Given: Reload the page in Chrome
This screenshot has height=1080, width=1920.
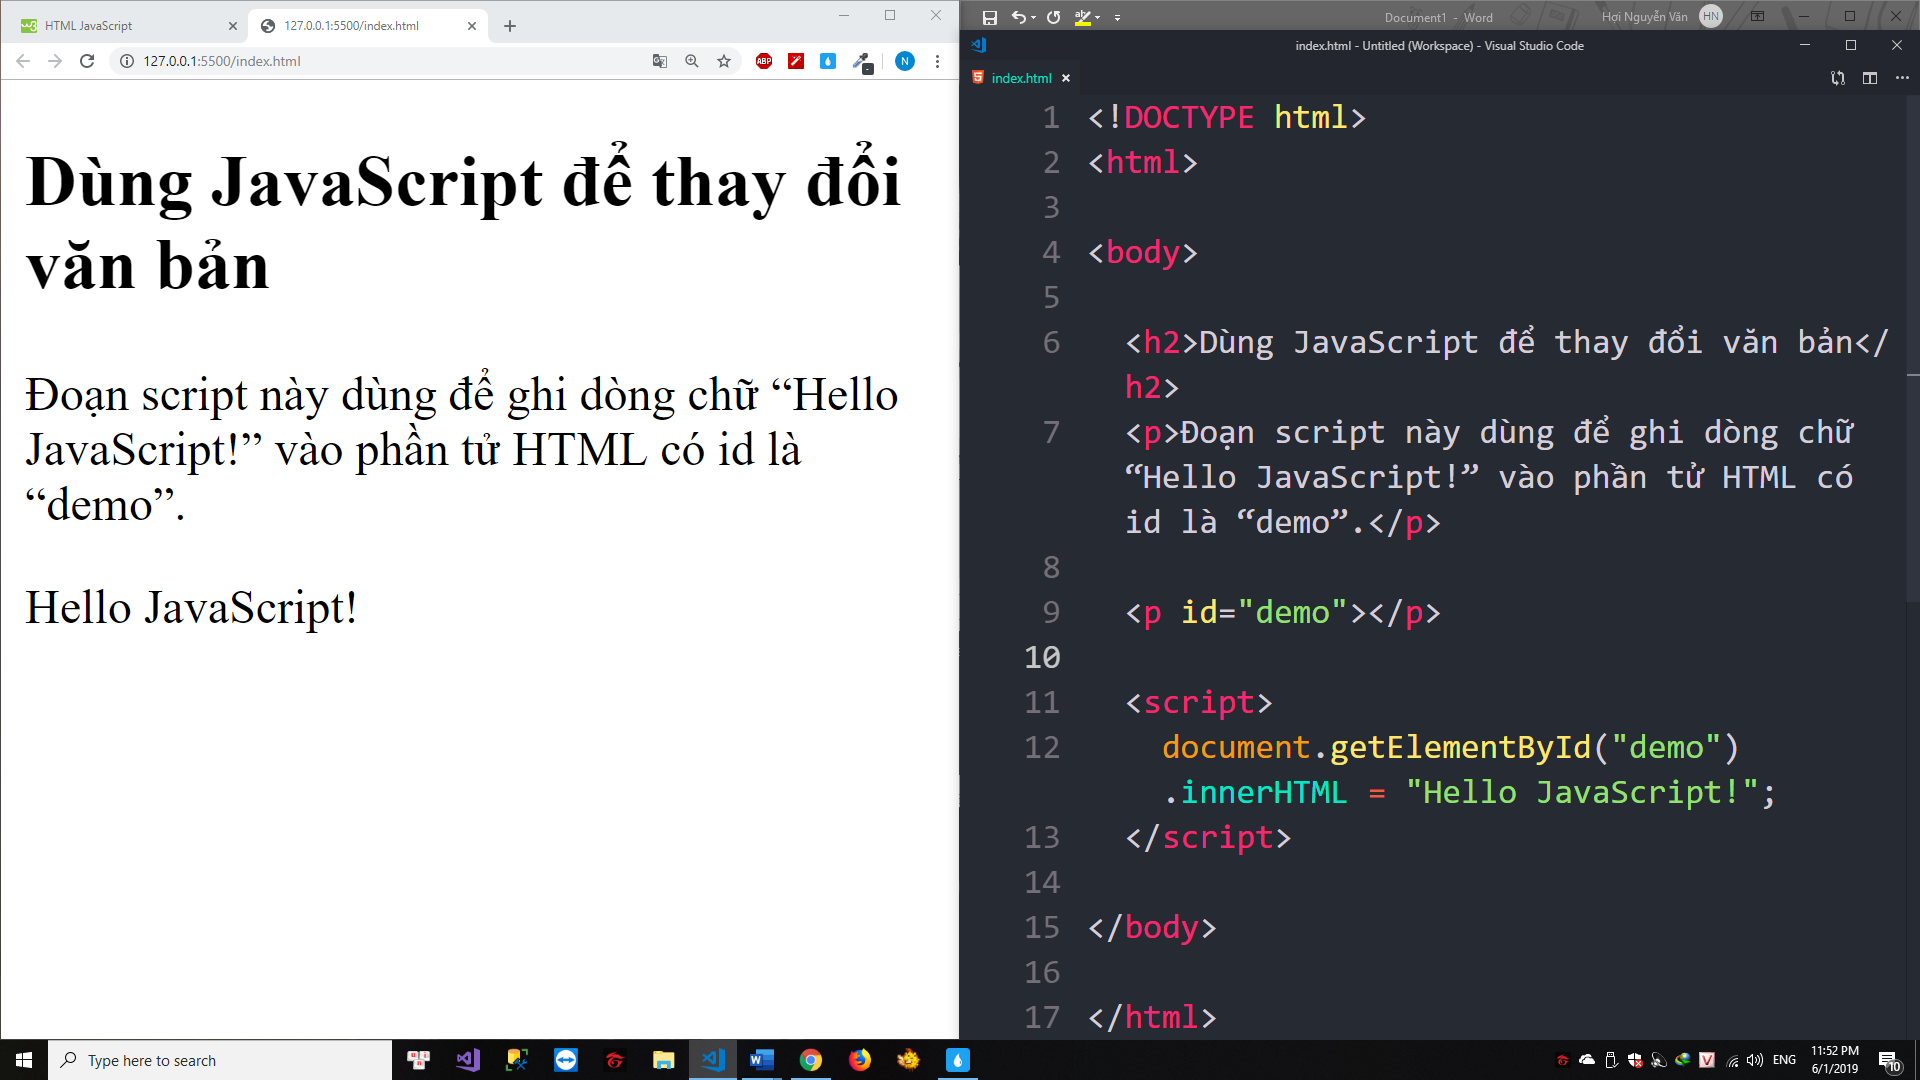Looking at the screenshot, I should (x=87, y=61).
